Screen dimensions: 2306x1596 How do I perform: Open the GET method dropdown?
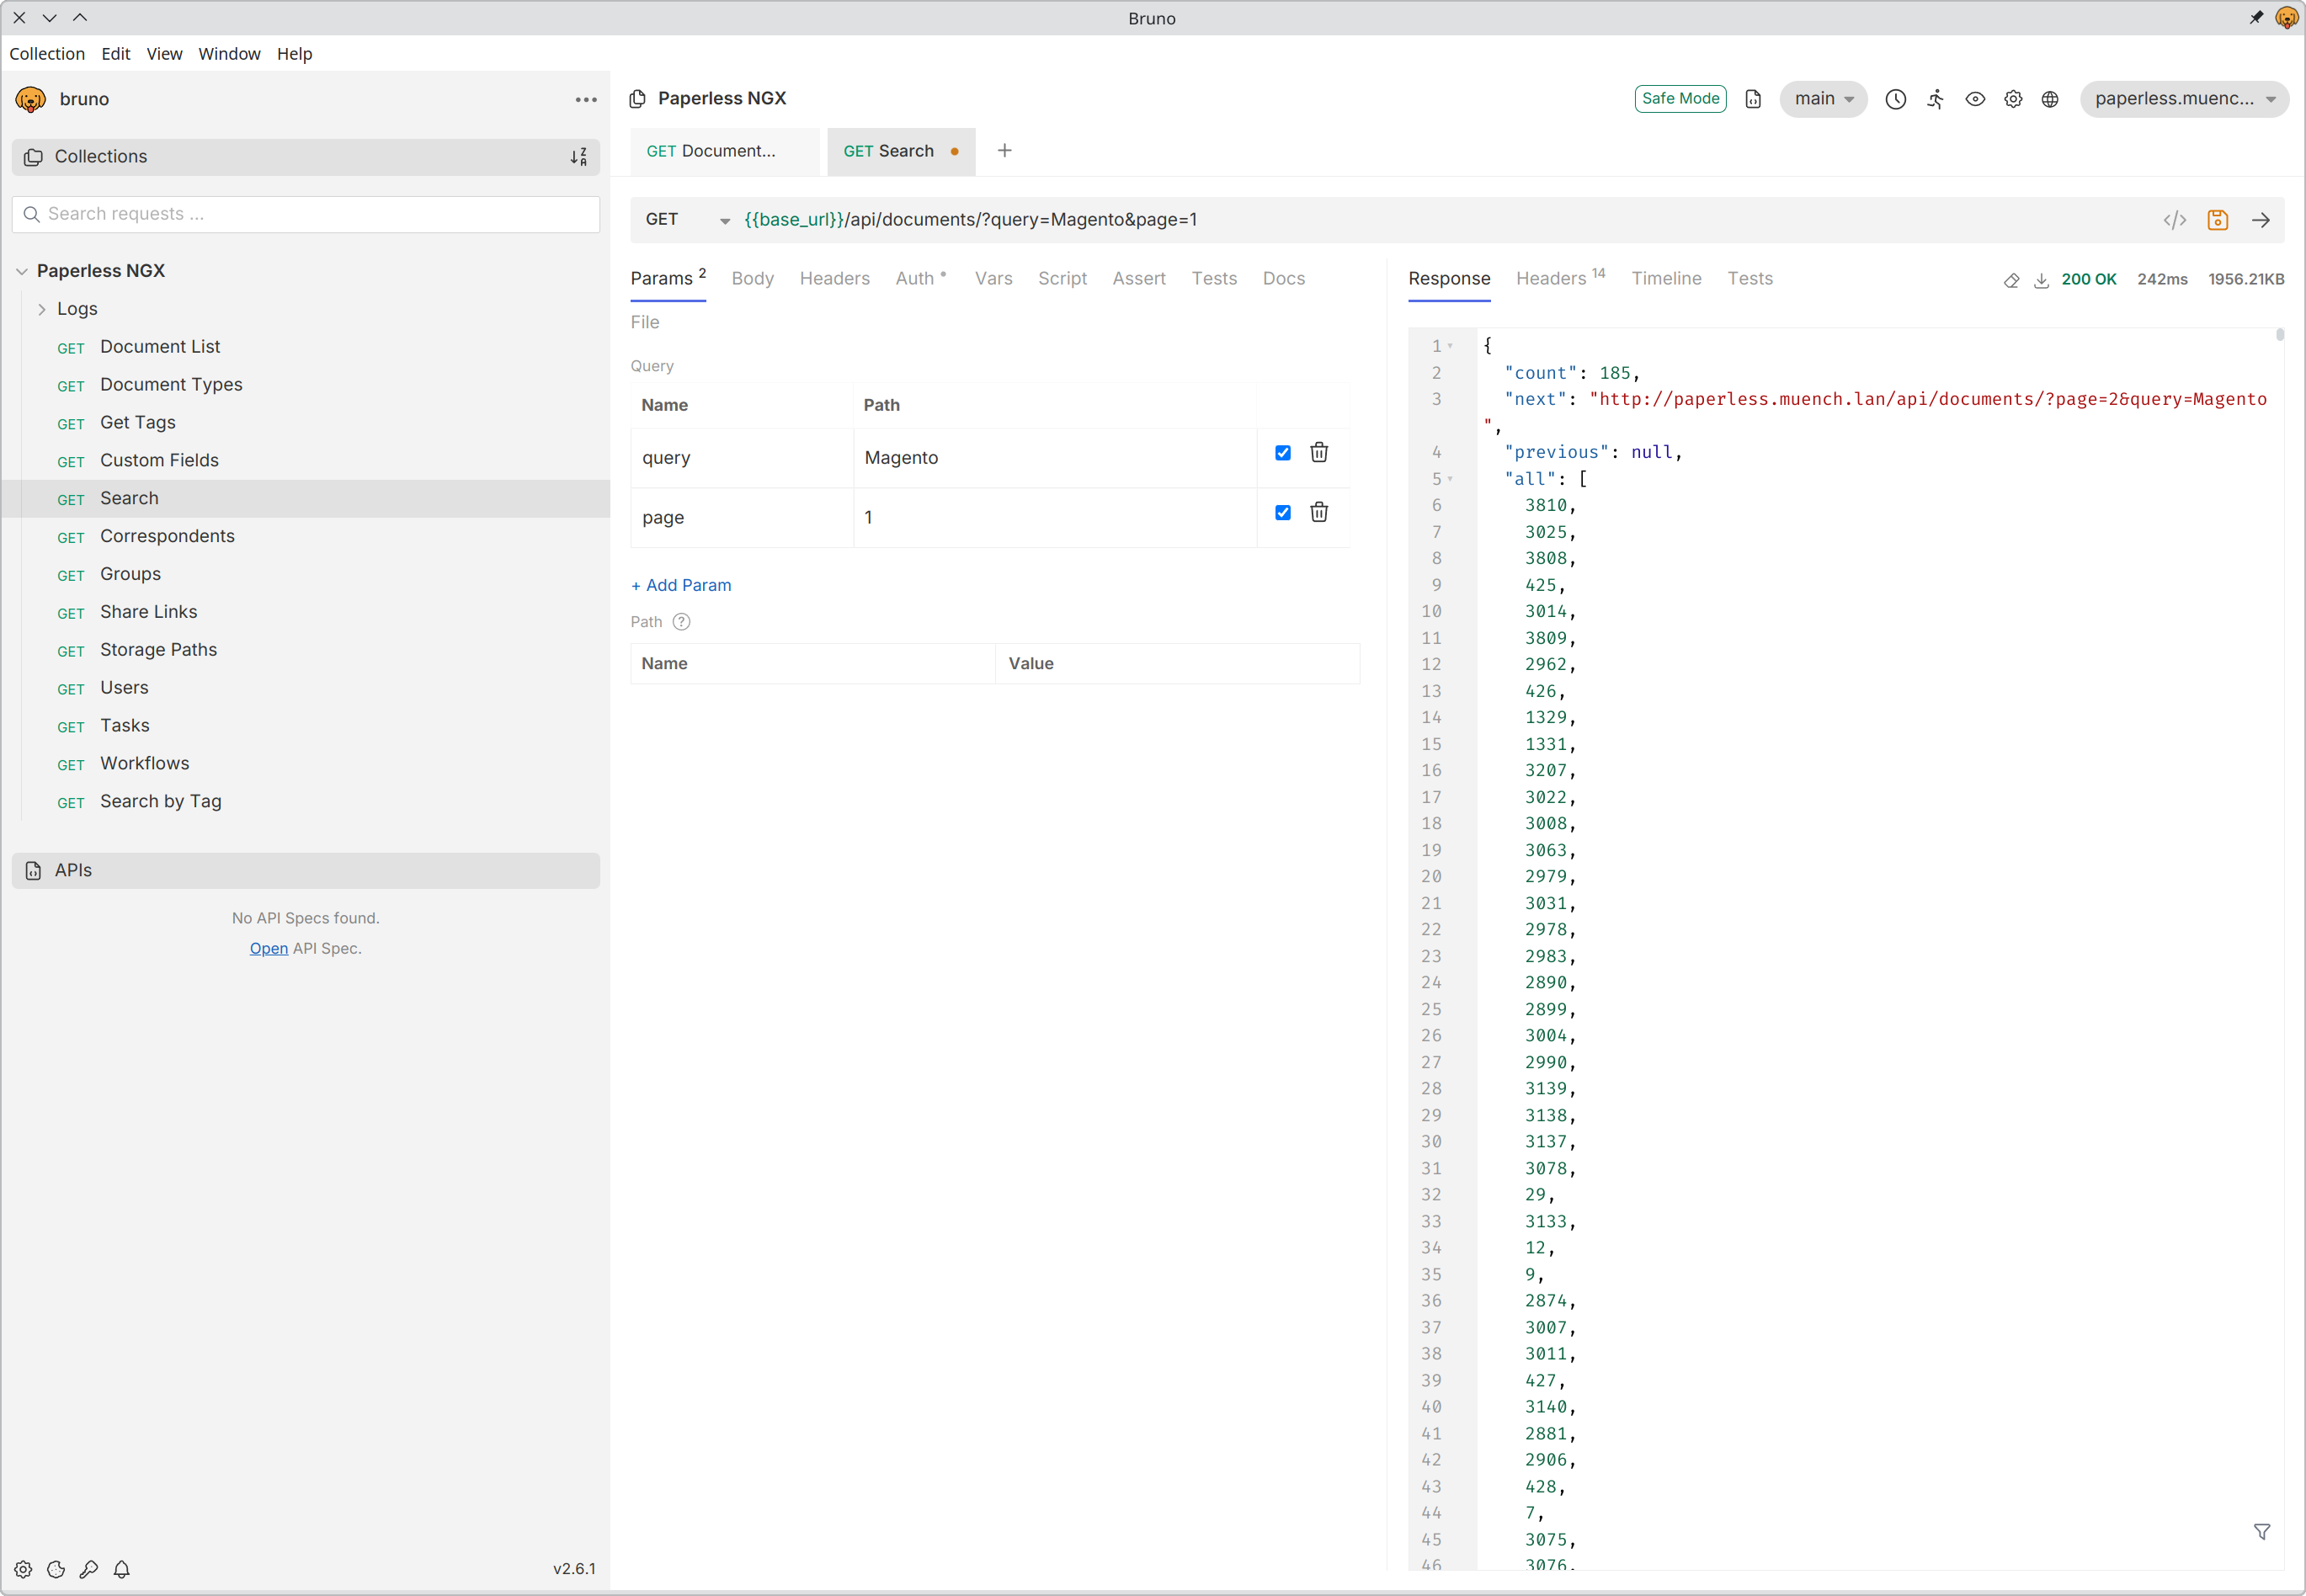tap(687, 220)
